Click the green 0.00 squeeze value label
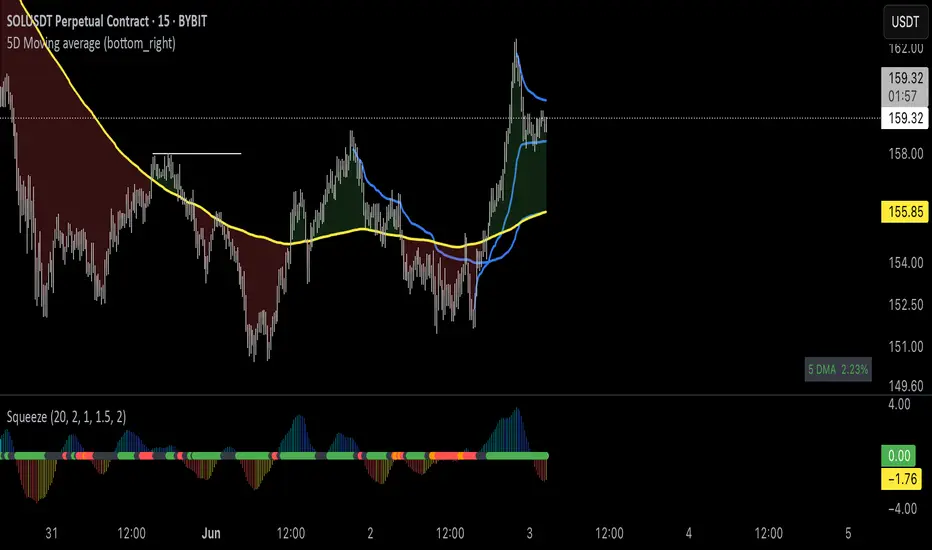Image resolution: width=932 pixels, height=550 pixels. [899, 455]
